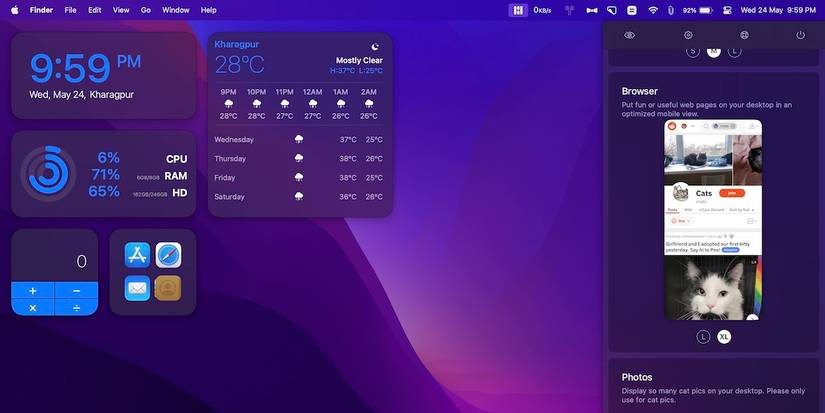The width and height of the screenshot is (825, 413).
Task: Click the Thursday forecast row
Action: (x=299, y=158)
